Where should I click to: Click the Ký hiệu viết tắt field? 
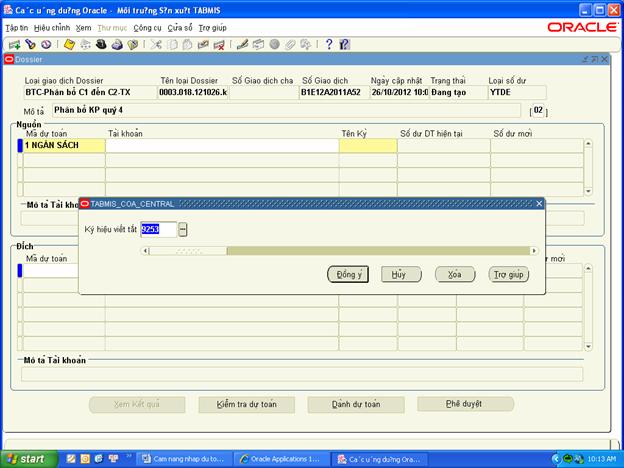(158, 229)
